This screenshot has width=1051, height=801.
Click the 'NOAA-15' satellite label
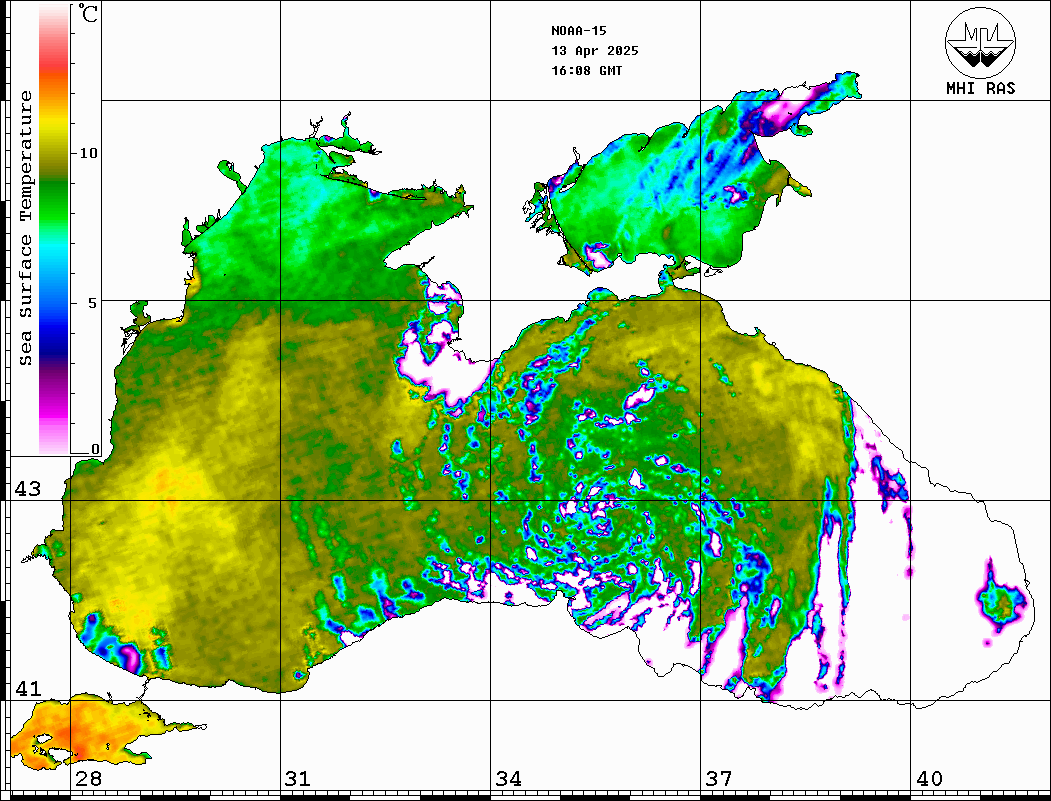pos(578,31)
